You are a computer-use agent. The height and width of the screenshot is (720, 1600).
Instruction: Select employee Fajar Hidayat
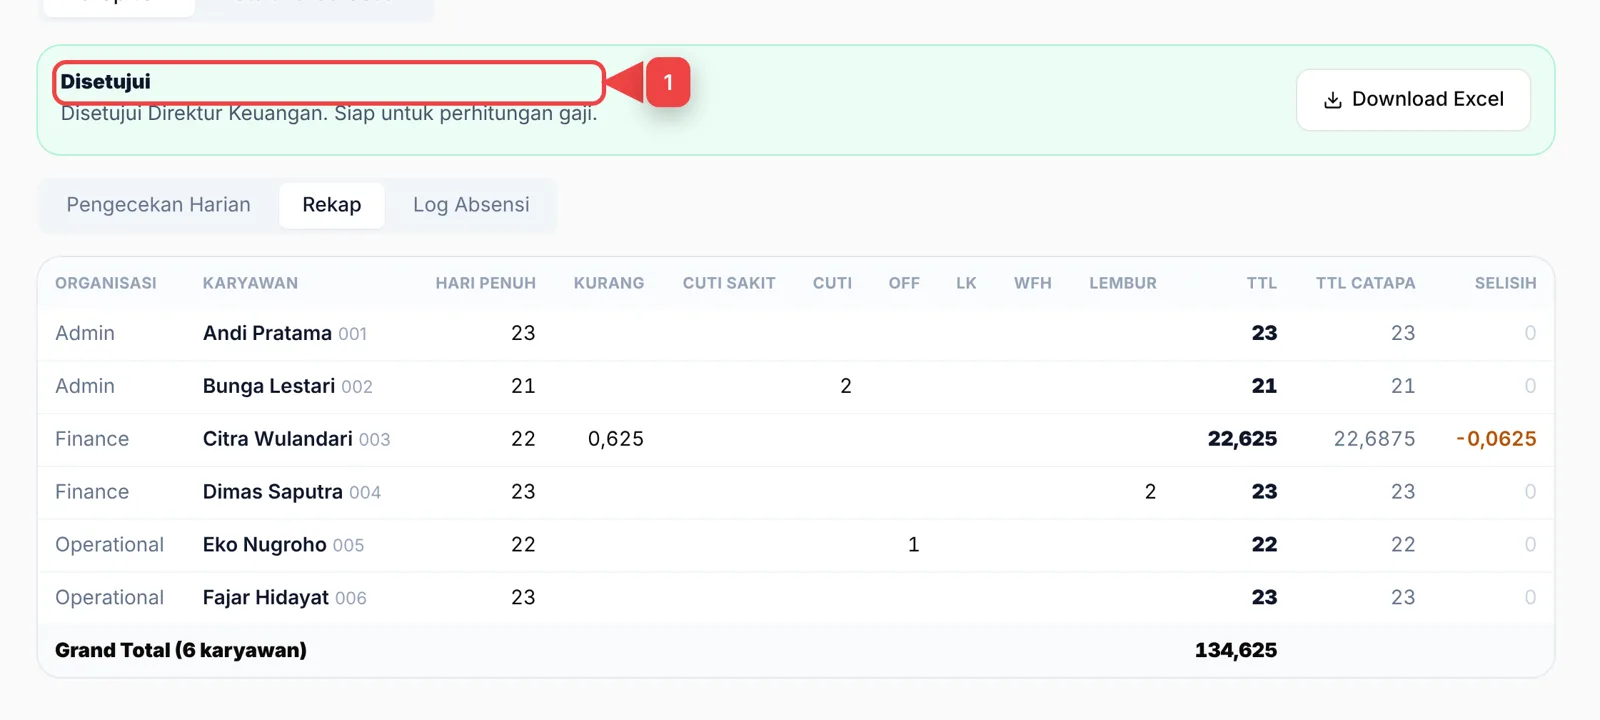pos(266,598)
